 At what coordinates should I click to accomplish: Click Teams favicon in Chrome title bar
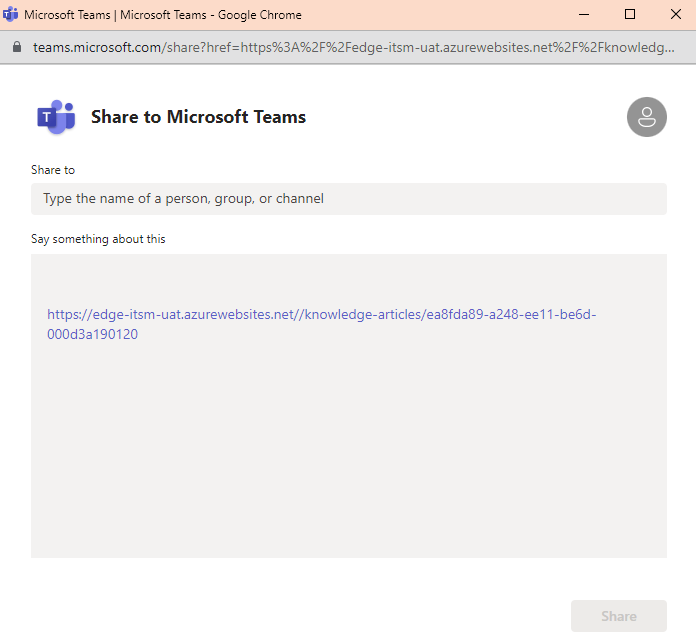[x=10, y=15]
